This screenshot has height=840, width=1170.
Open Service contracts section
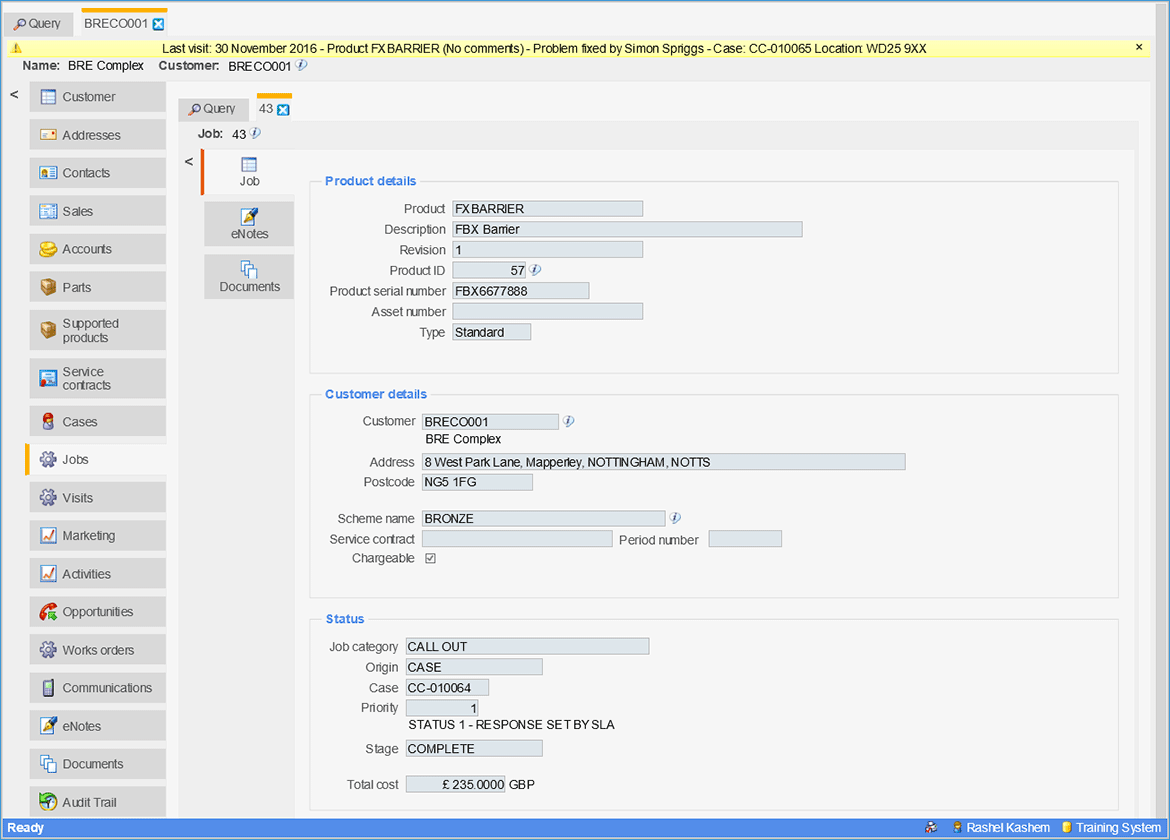[x=98, y=378]
